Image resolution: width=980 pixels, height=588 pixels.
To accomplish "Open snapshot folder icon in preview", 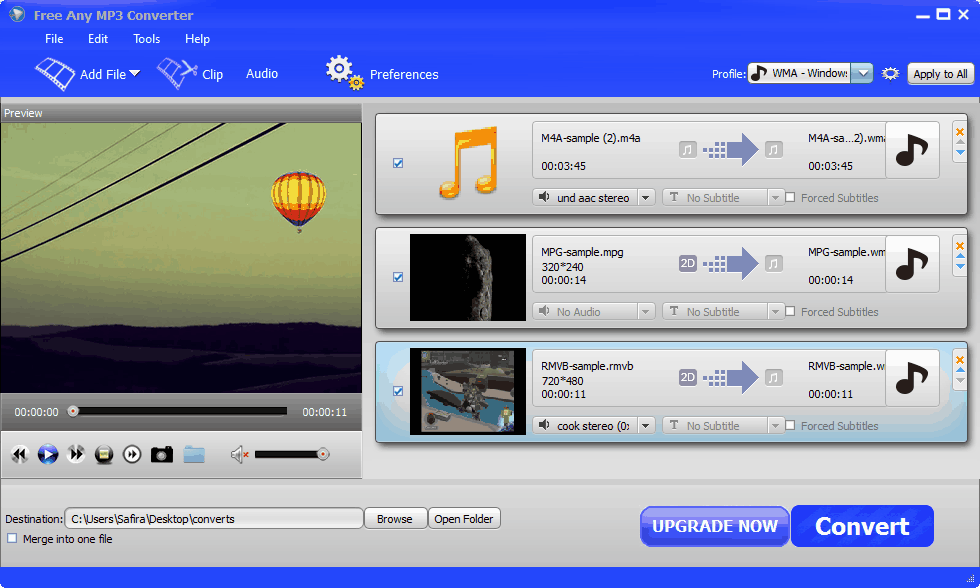I will [x=194, y=454].
